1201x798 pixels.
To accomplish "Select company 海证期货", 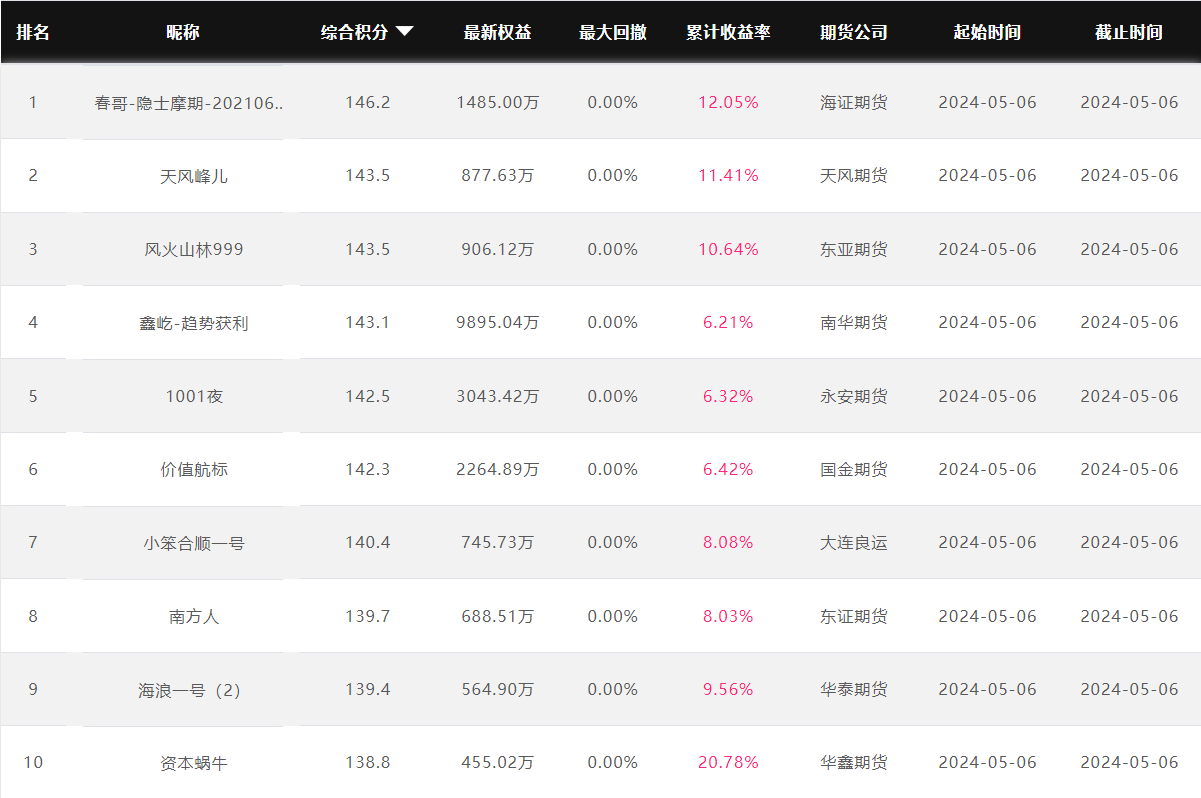I will (x=854, y=102).
